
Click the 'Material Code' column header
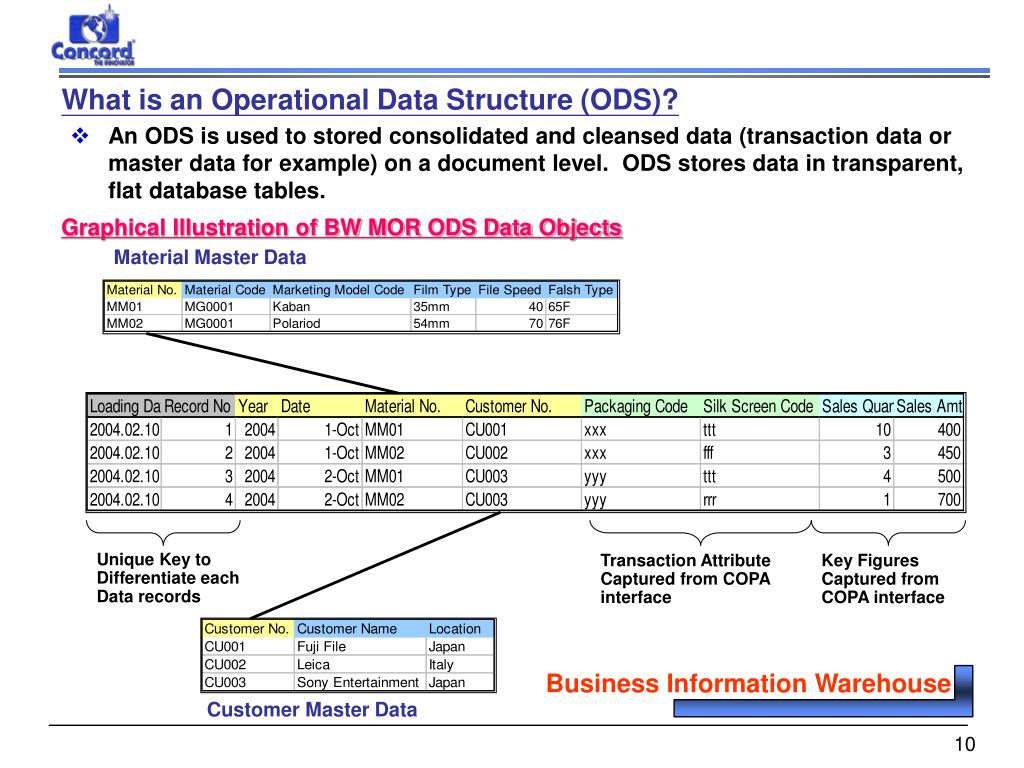click(x=225, y=290)
